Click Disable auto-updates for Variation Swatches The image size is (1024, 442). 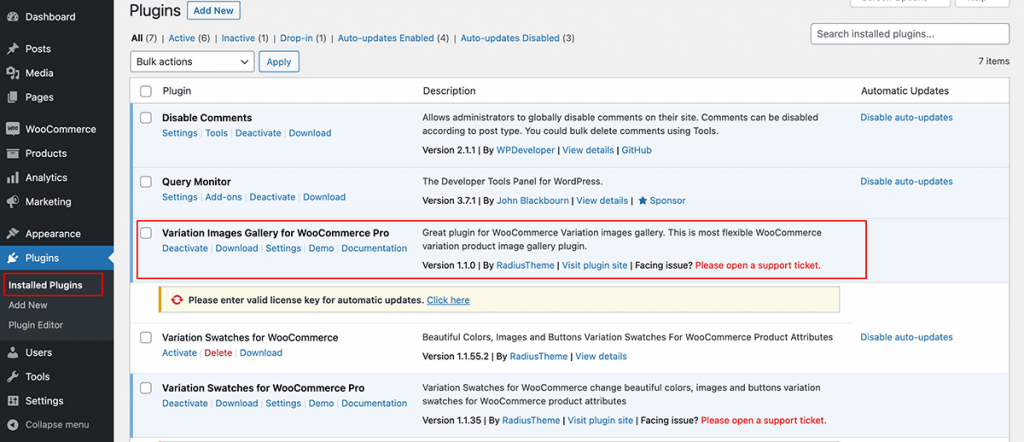(x=906, y=338)
